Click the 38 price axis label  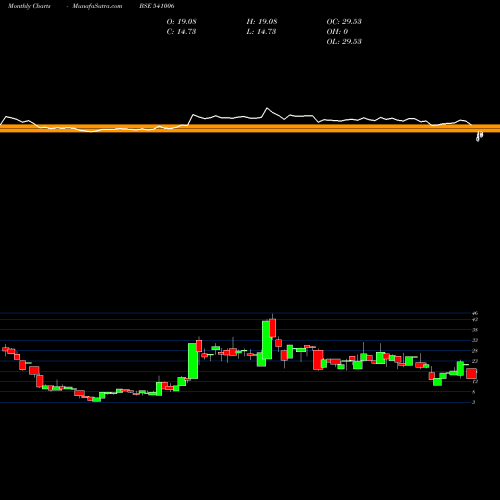475,330
